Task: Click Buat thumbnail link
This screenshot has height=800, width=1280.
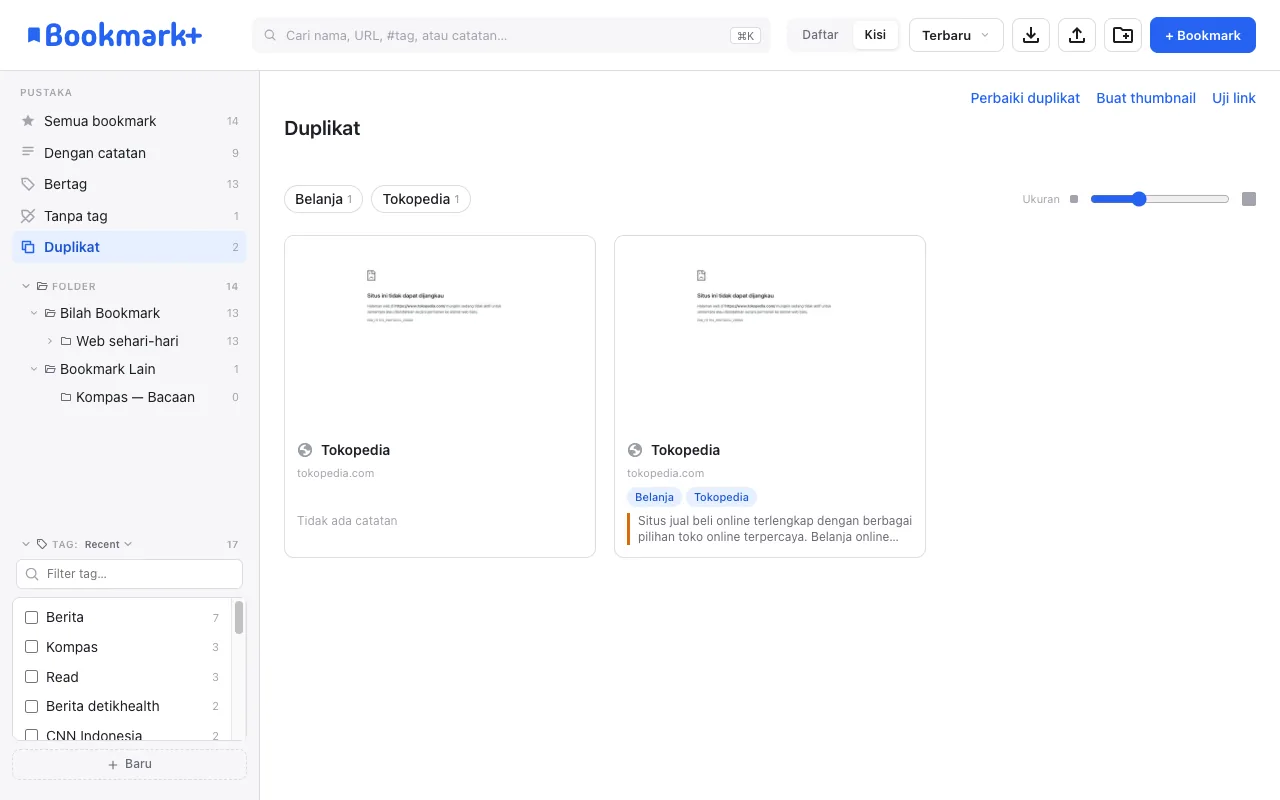Action: coord(1146,98)
